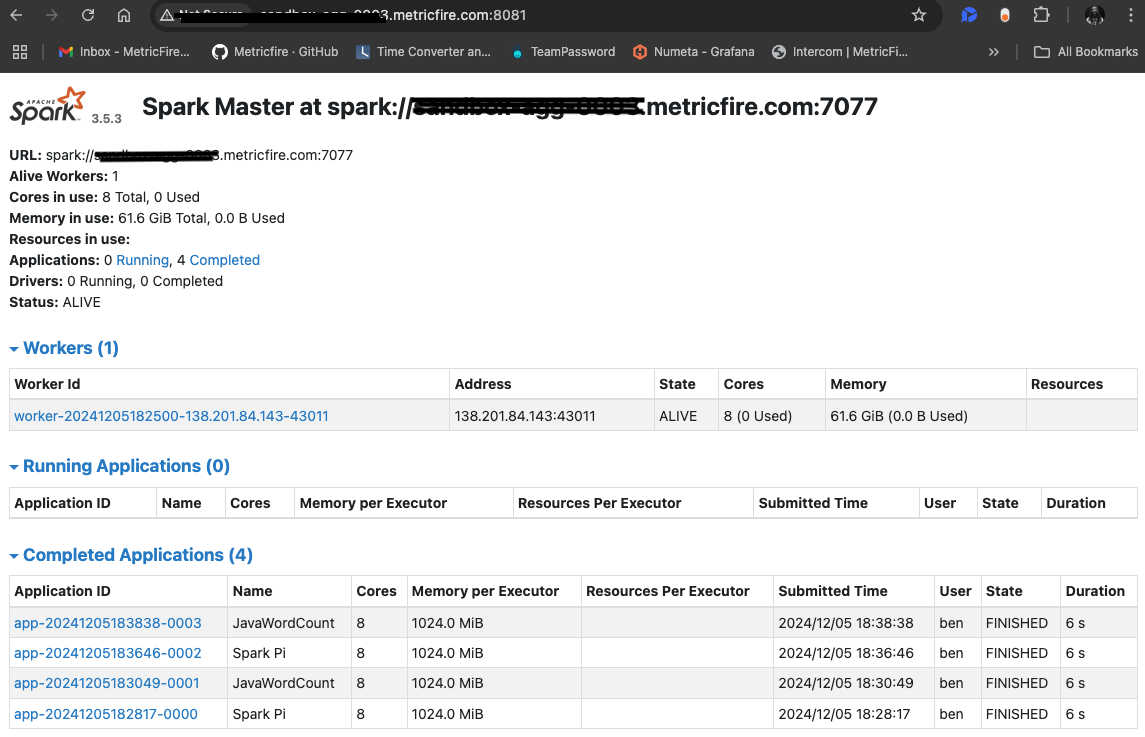The width and height of the screenshot is (1145, 737).
Task: Open app-20241205182817-0000 application
Action: pos(106,714)
